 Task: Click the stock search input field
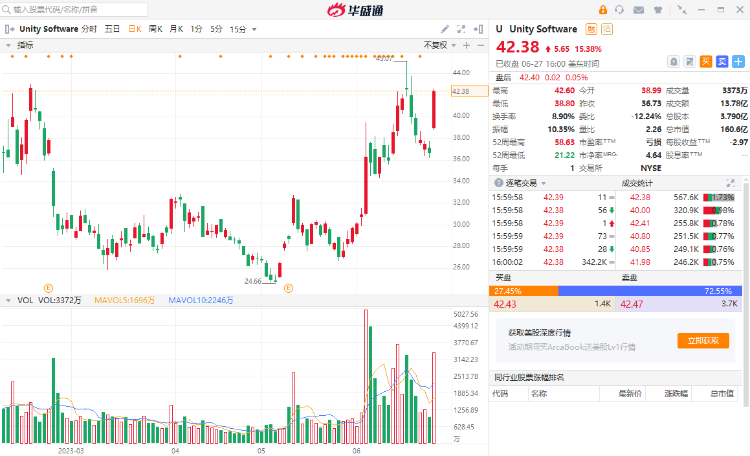[x=74, y=9]
